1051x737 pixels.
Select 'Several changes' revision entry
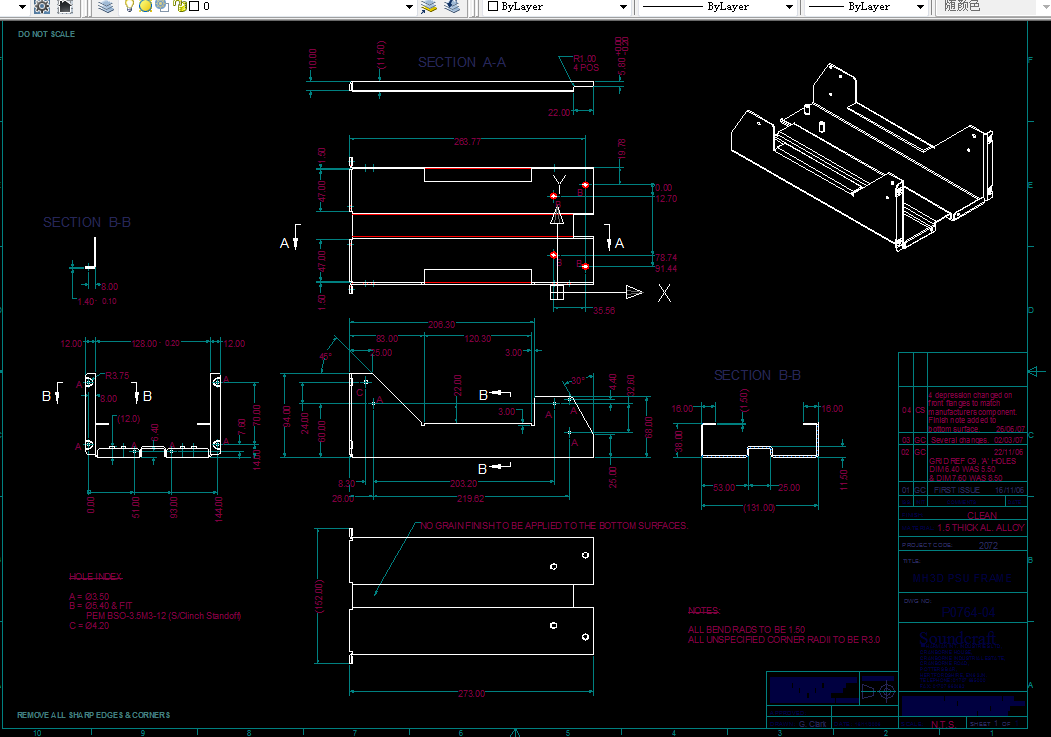[x=959, y=440]
